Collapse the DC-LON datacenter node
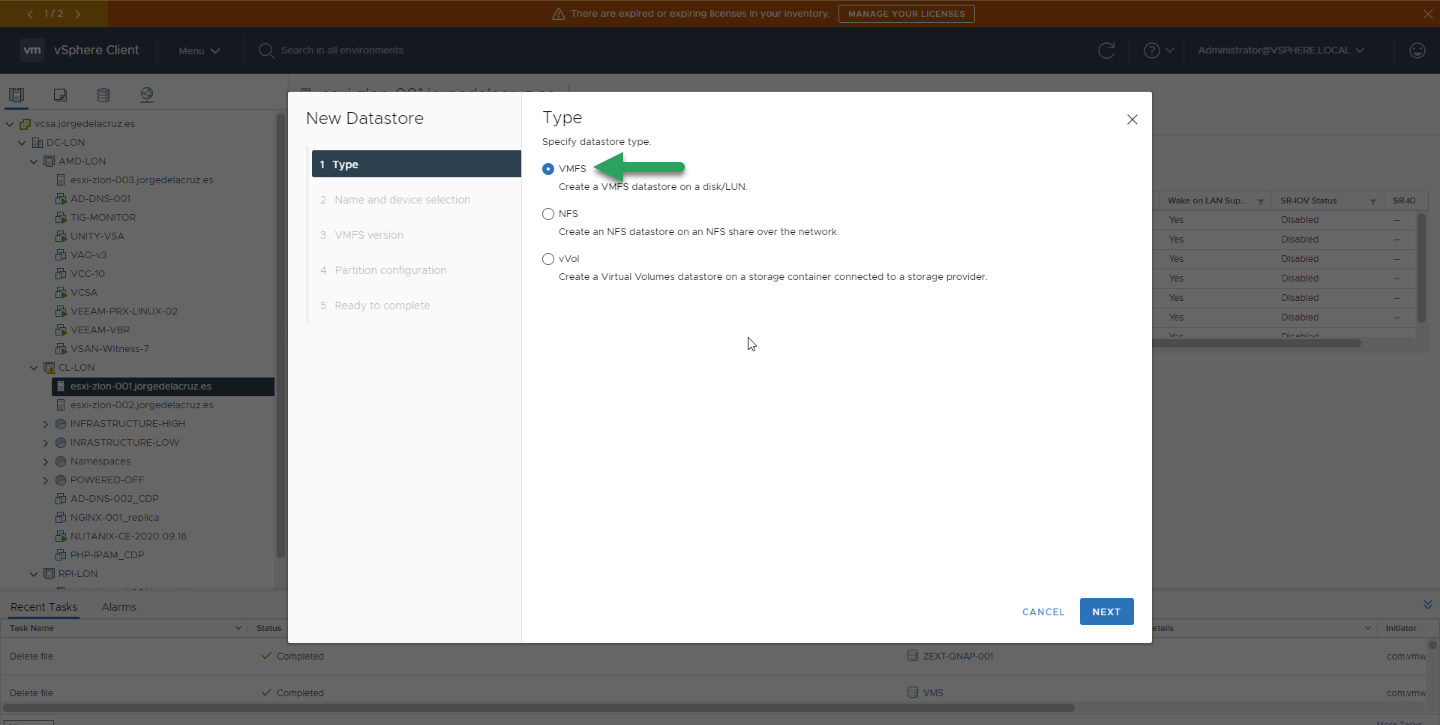This screenshot has width=1440, height=725. click(22, 143)
